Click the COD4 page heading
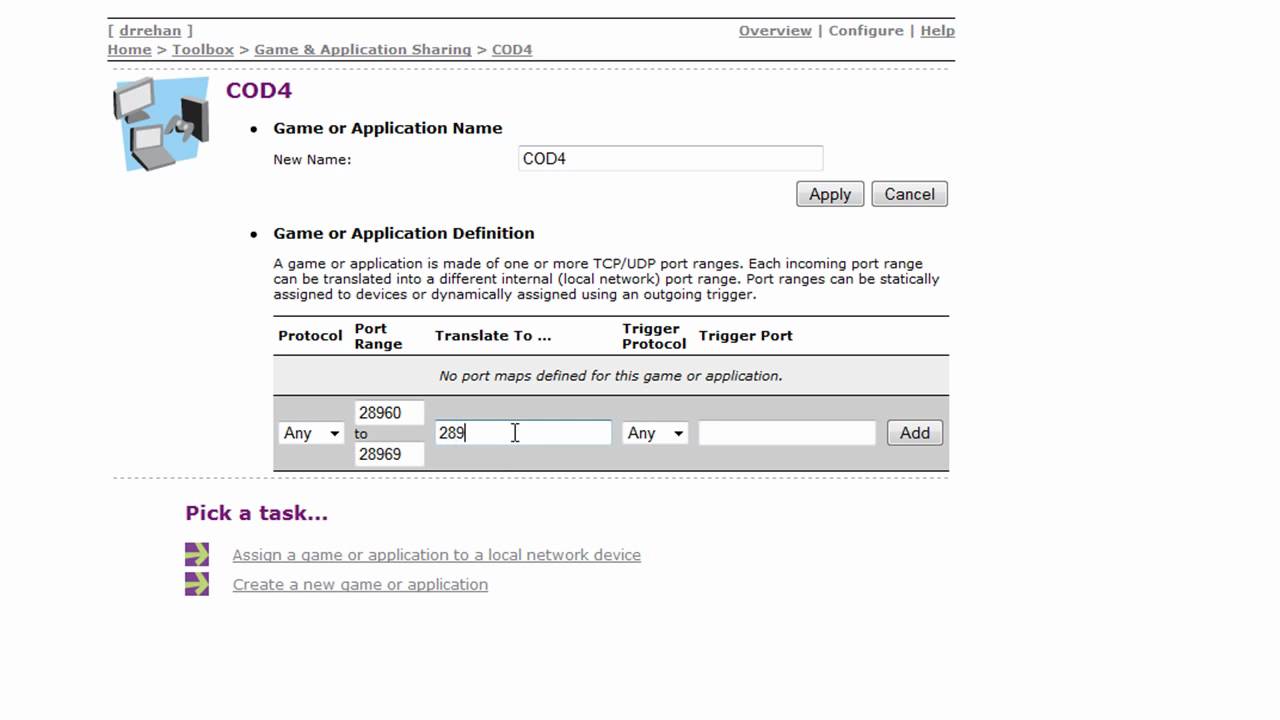The height and width of the screenshot is (720, 1280). 259,90
